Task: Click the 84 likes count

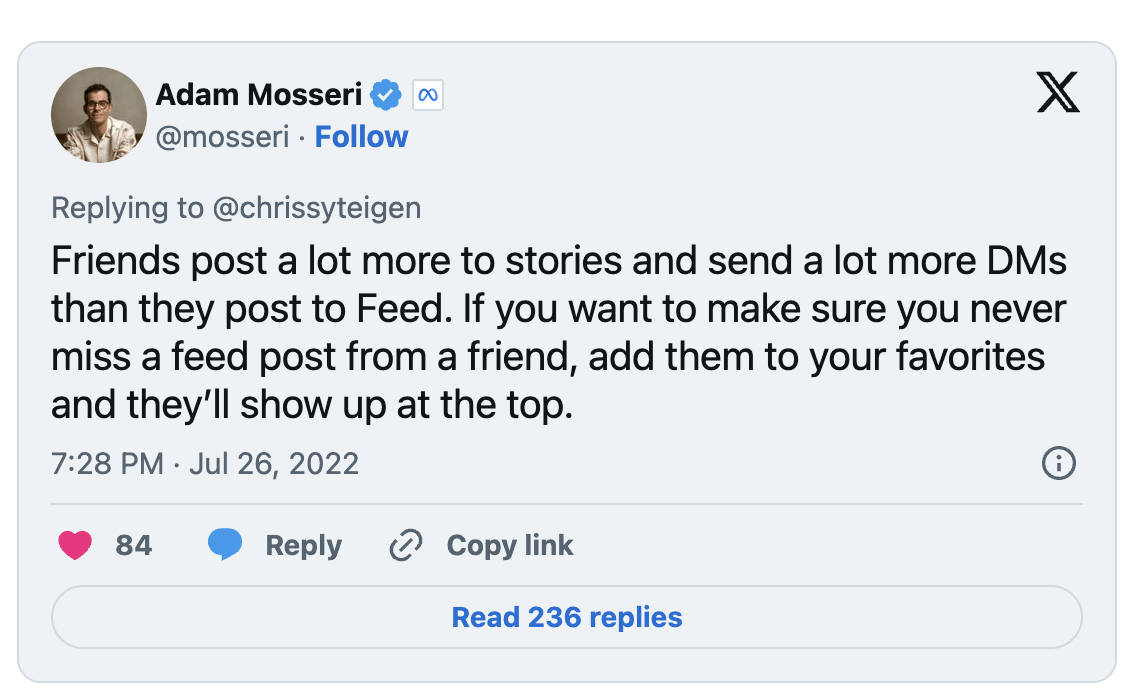Action: coord(134,545)
